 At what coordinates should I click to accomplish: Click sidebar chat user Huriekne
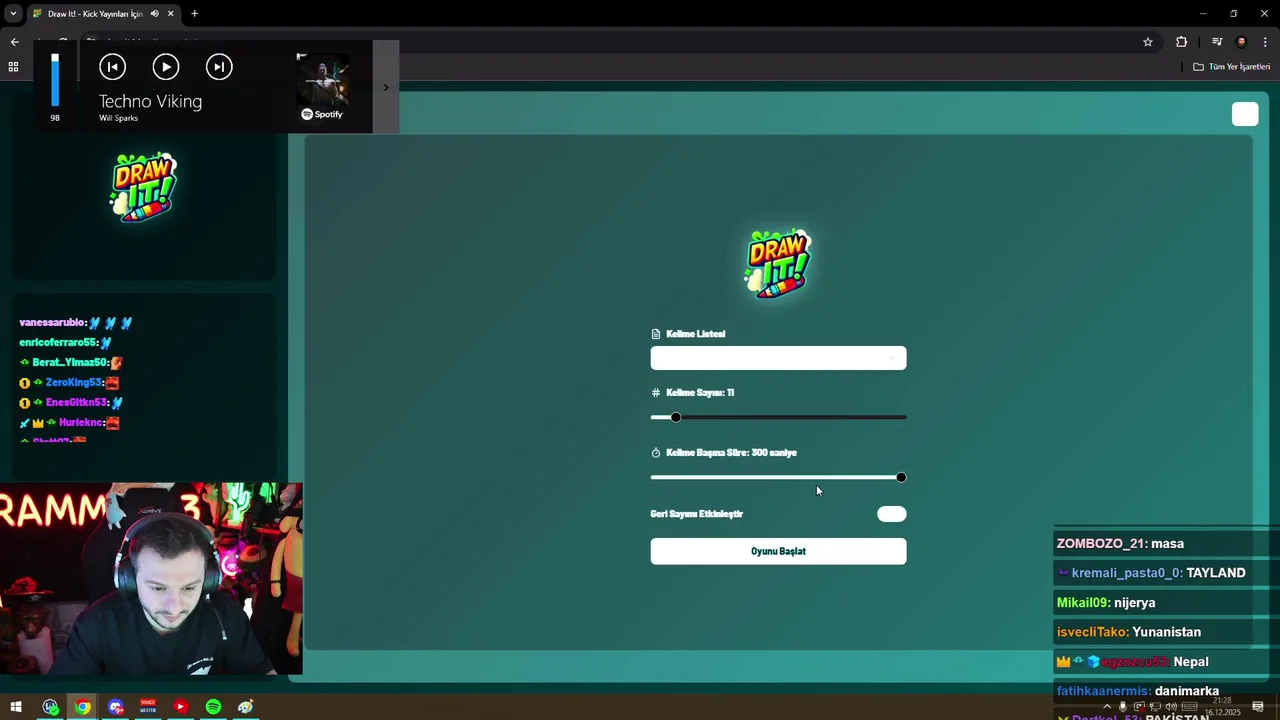click(x=81, y=422)
